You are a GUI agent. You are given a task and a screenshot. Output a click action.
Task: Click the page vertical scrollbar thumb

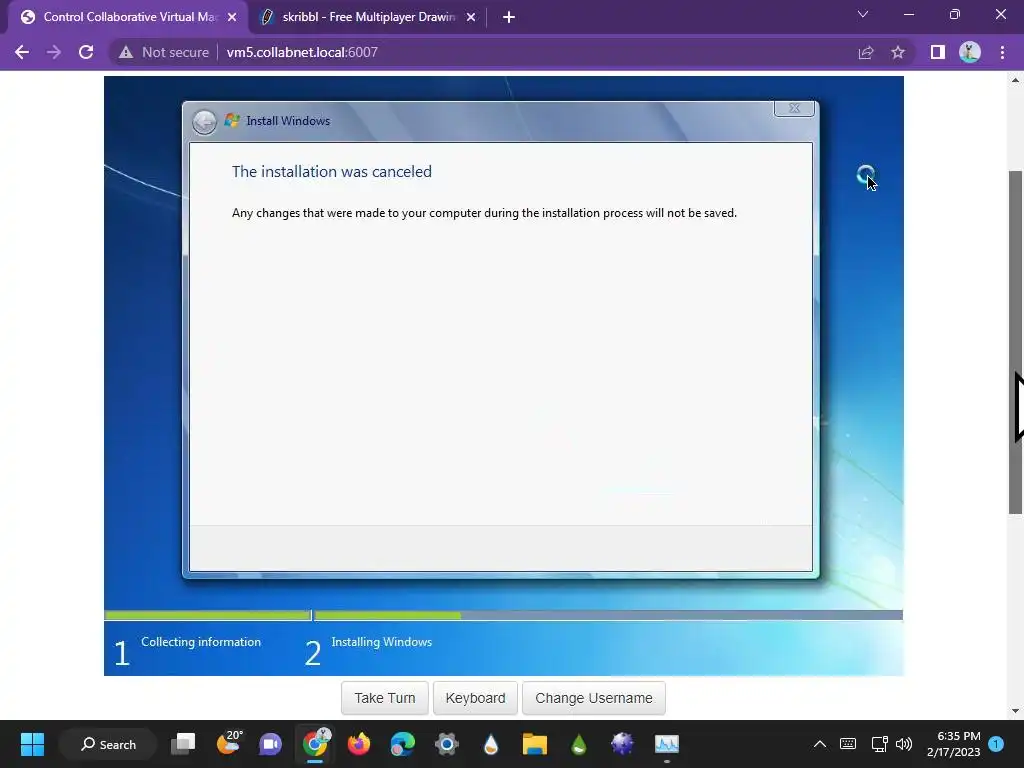[x=1016, y=343]
